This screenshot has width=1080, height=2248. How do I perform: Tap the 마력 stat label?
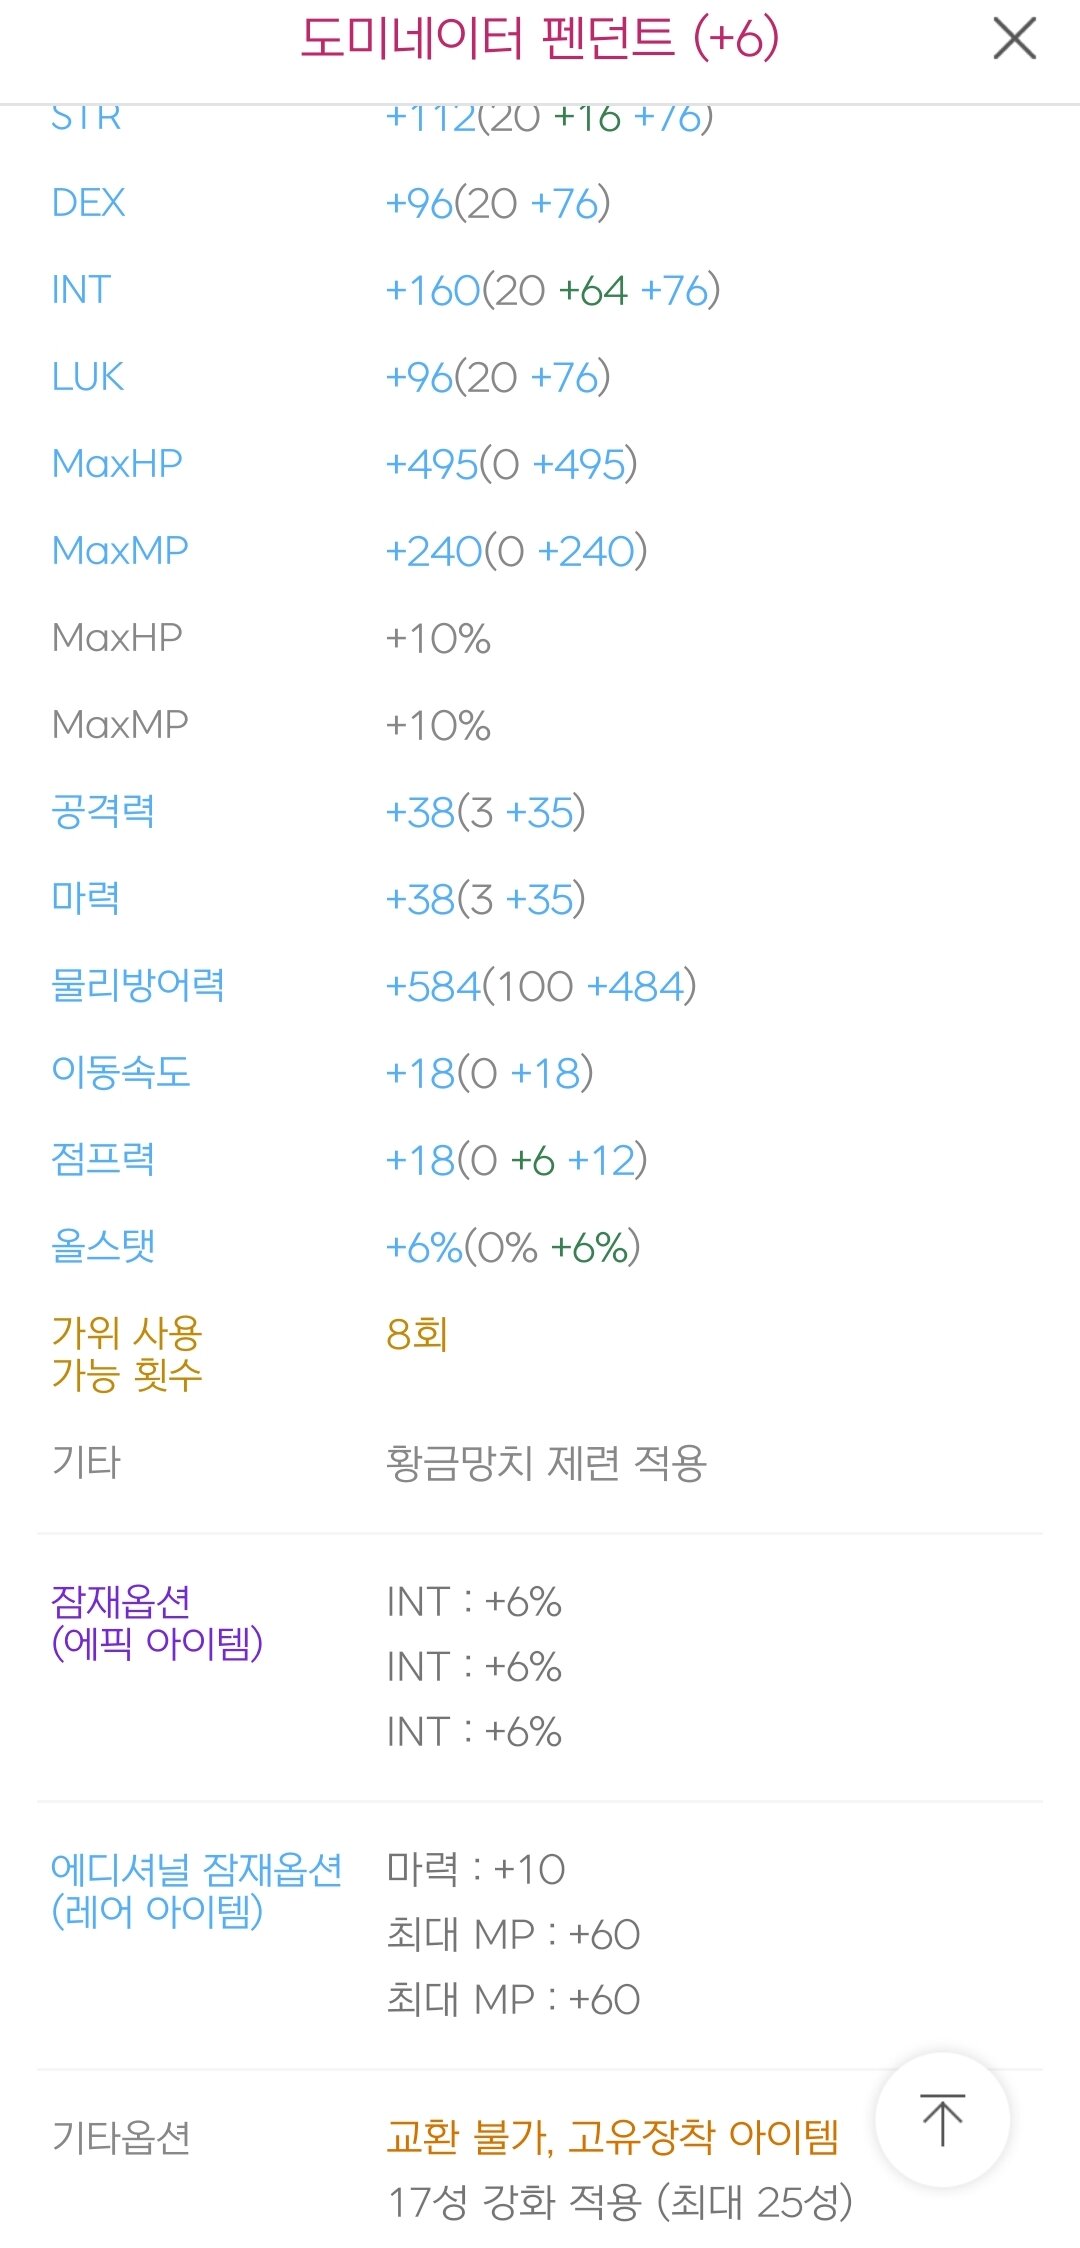click(85, 898)
